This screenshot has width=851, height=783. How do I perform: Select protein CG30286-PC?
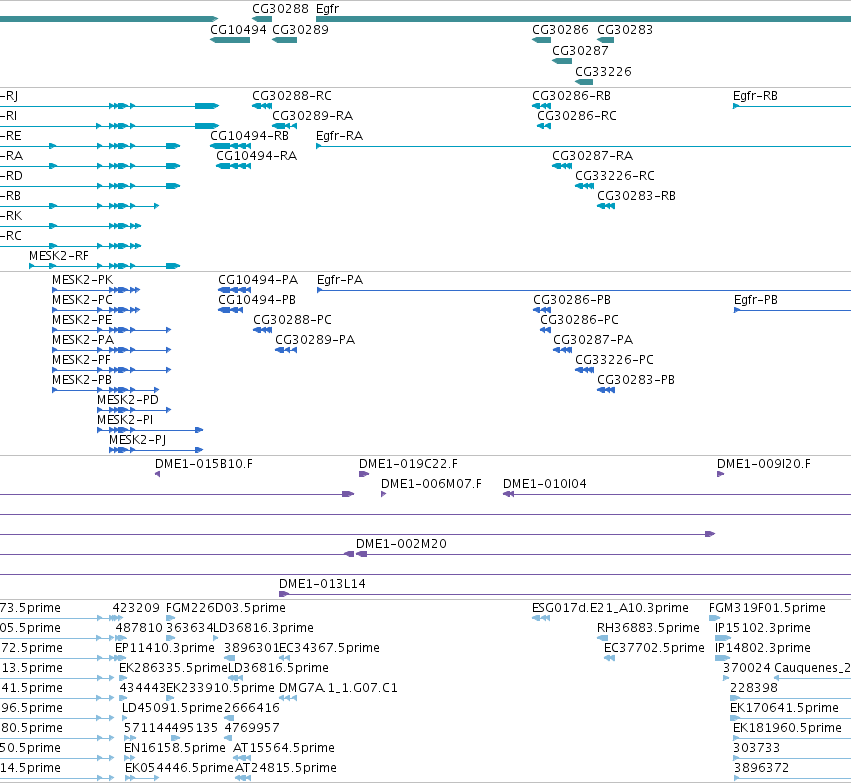579,320
